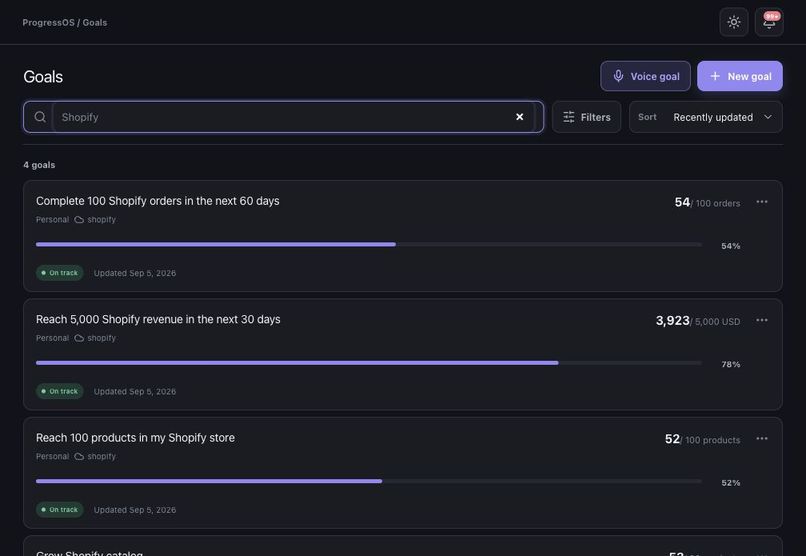Screen dimensions: 806x556
Task: Click the Personal label on the revenue goal
Action: [52, 338]
